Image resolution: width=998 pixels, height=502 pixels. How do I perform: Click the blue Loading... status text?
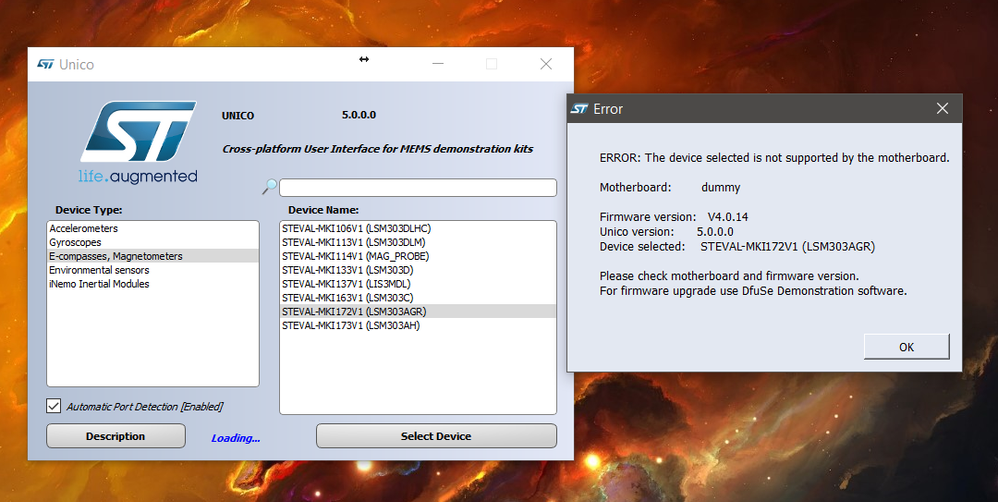pyautogui.click(x=235, y=438)
